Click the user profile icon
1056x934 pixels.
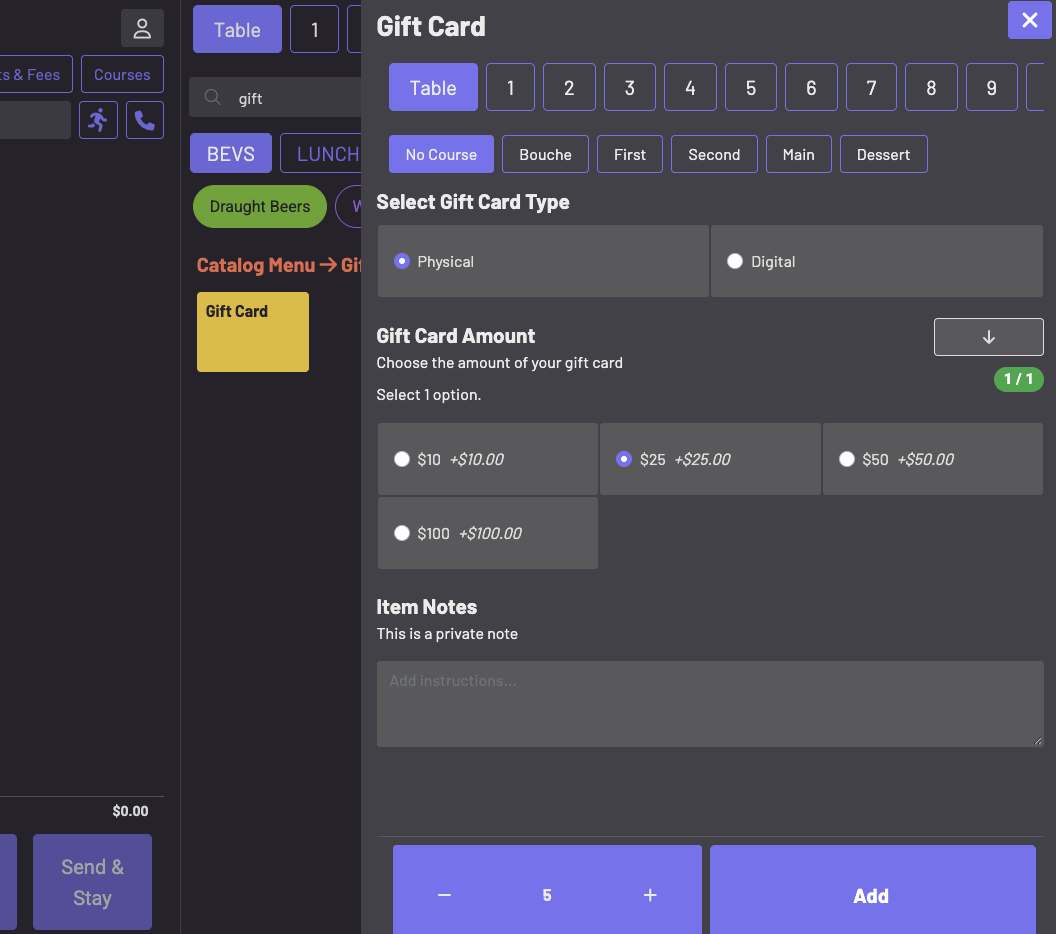[x=142, y=28]
